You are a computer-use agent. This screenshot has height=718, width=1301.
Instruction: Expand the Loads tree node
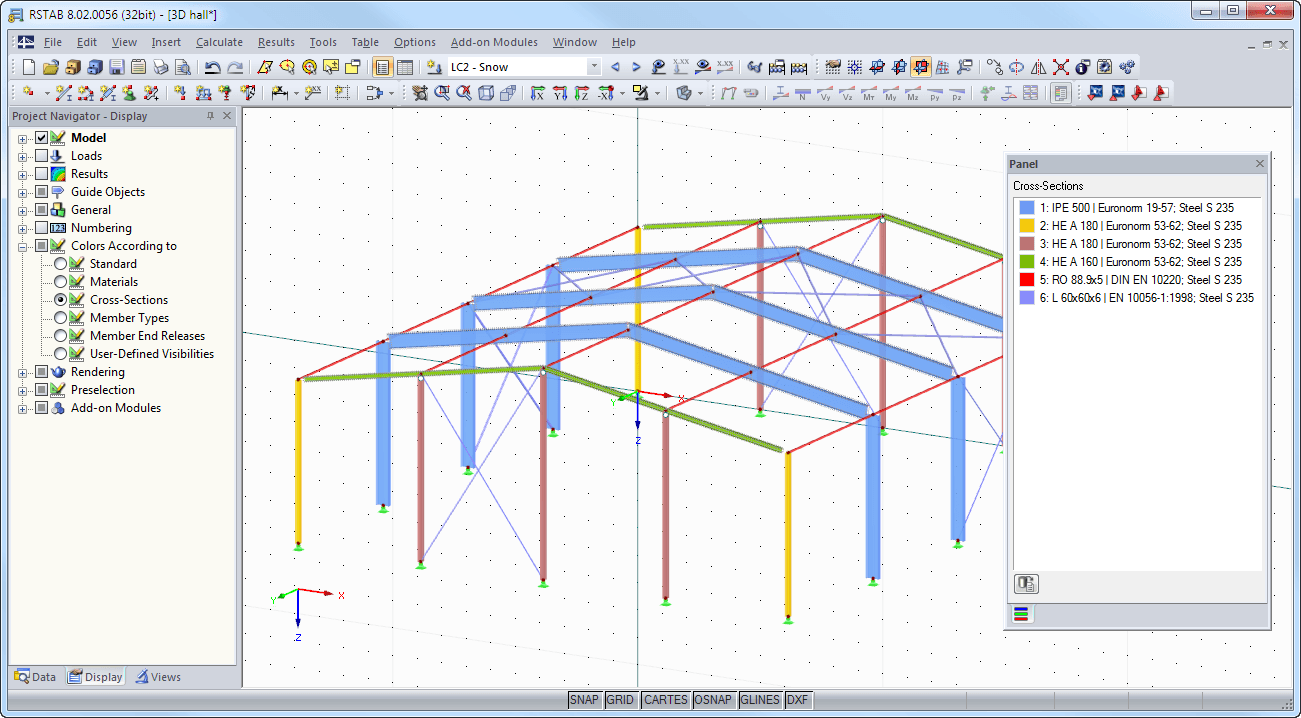click(23, 156)
